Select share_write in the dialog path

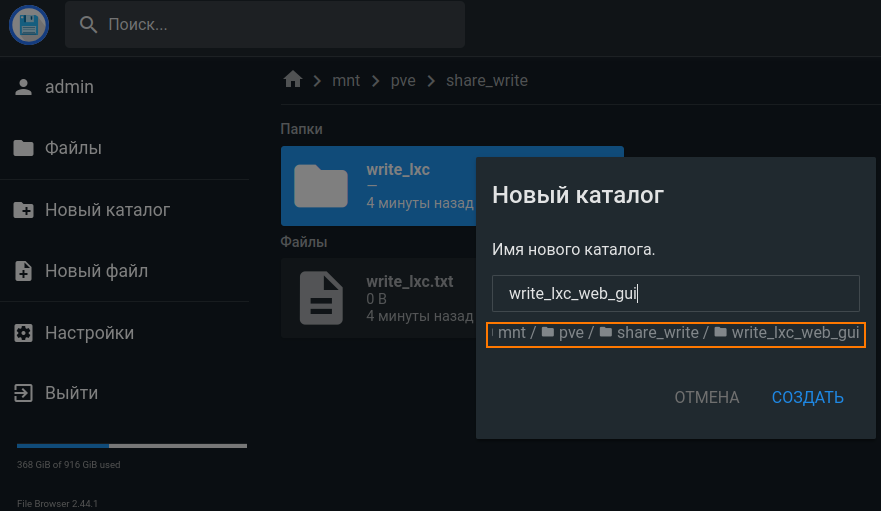(657, 333)
